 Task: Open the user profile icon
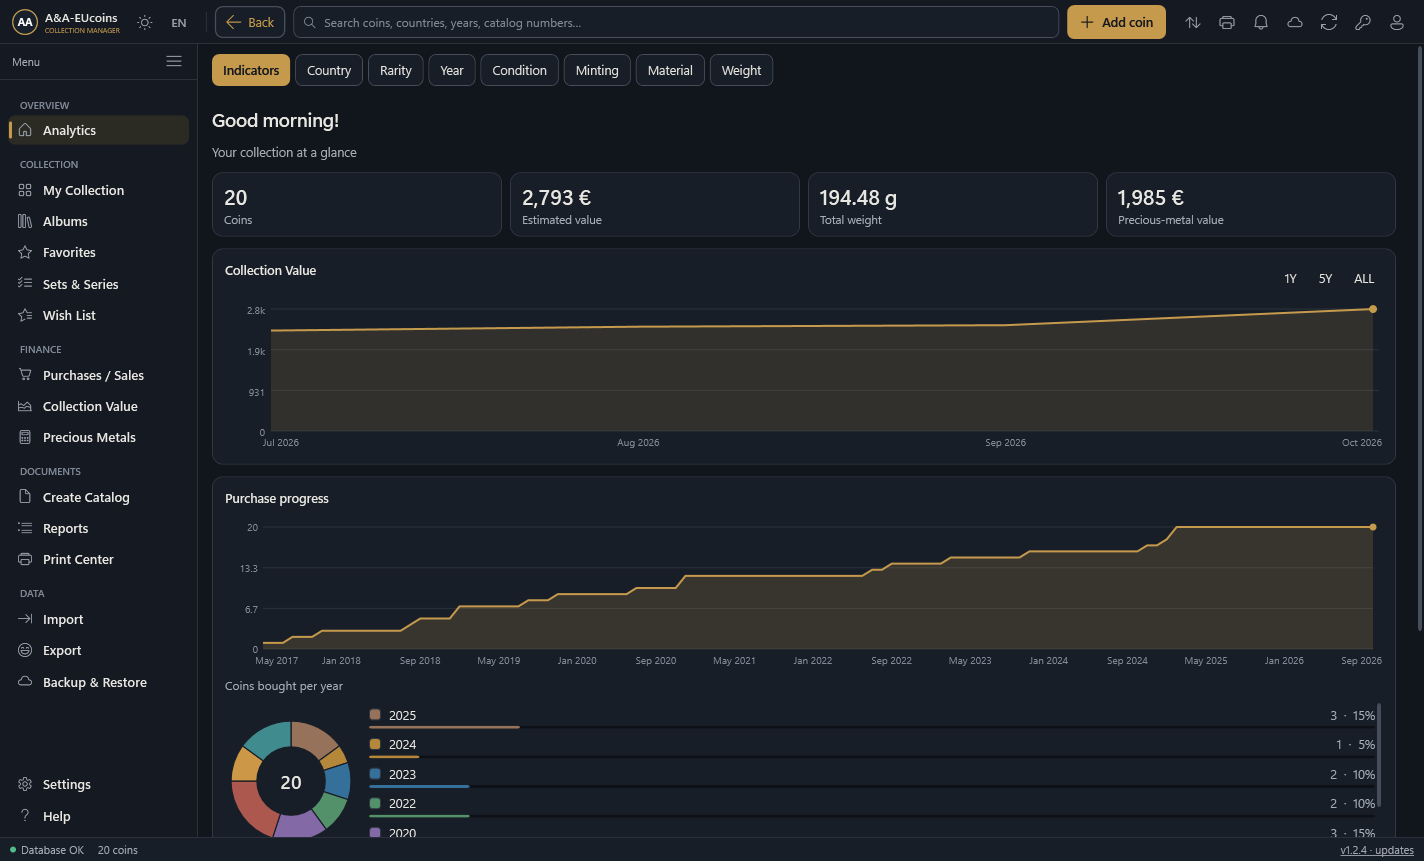point(1397,22)
